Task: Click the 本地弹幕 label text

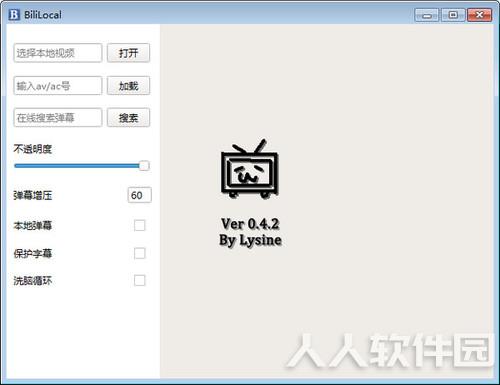Action: (x=33, y=225)
